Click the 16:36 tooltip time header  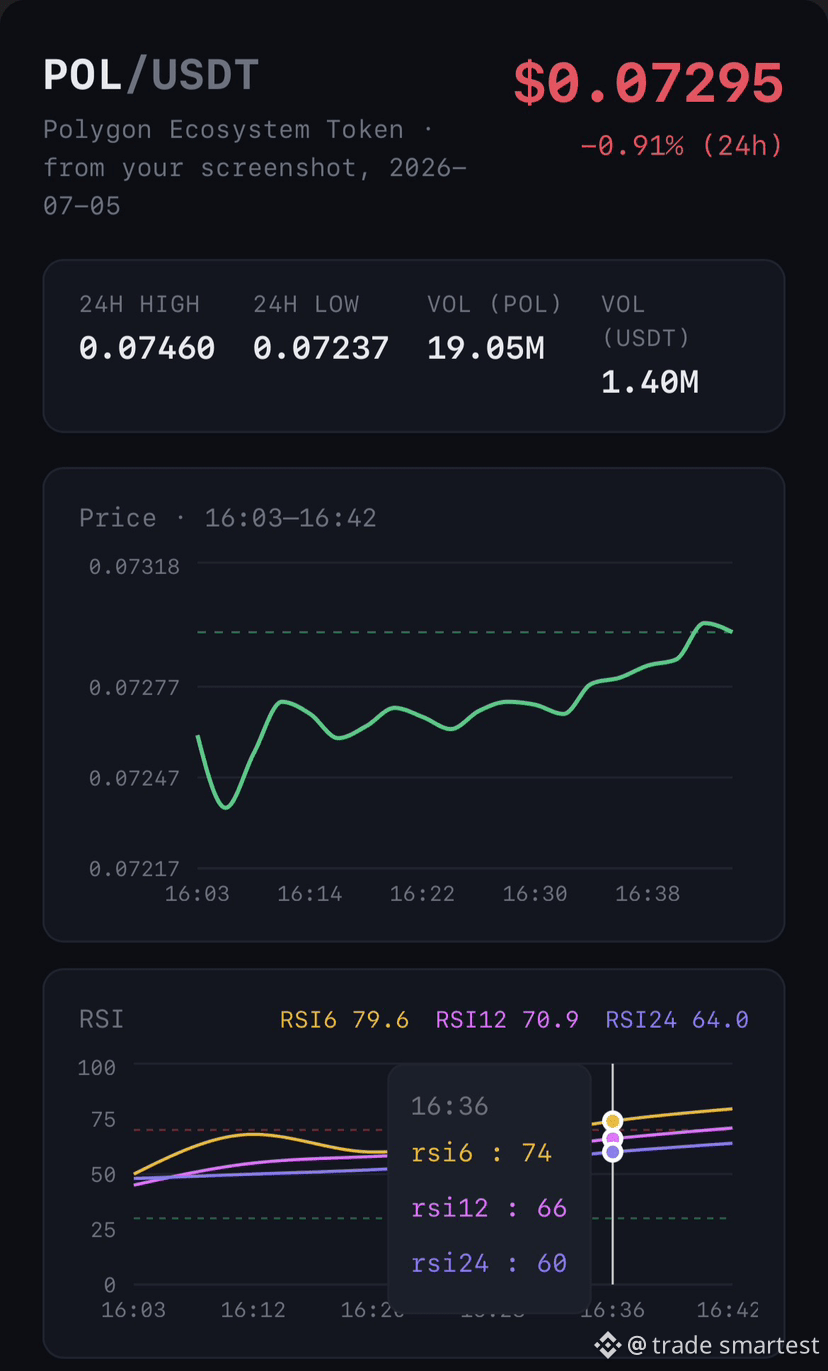(450, 1106)
